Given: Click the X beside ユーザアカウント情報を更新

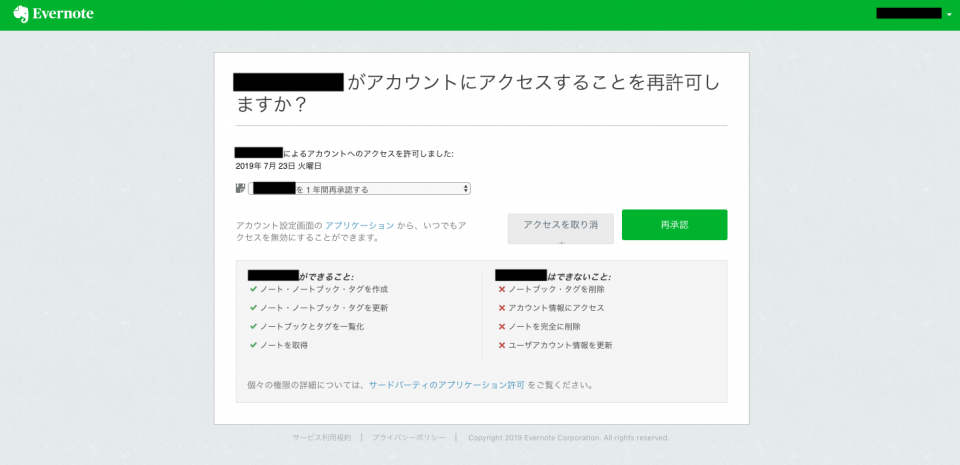Looking at the screenshot, I should (x=501, y=345).
